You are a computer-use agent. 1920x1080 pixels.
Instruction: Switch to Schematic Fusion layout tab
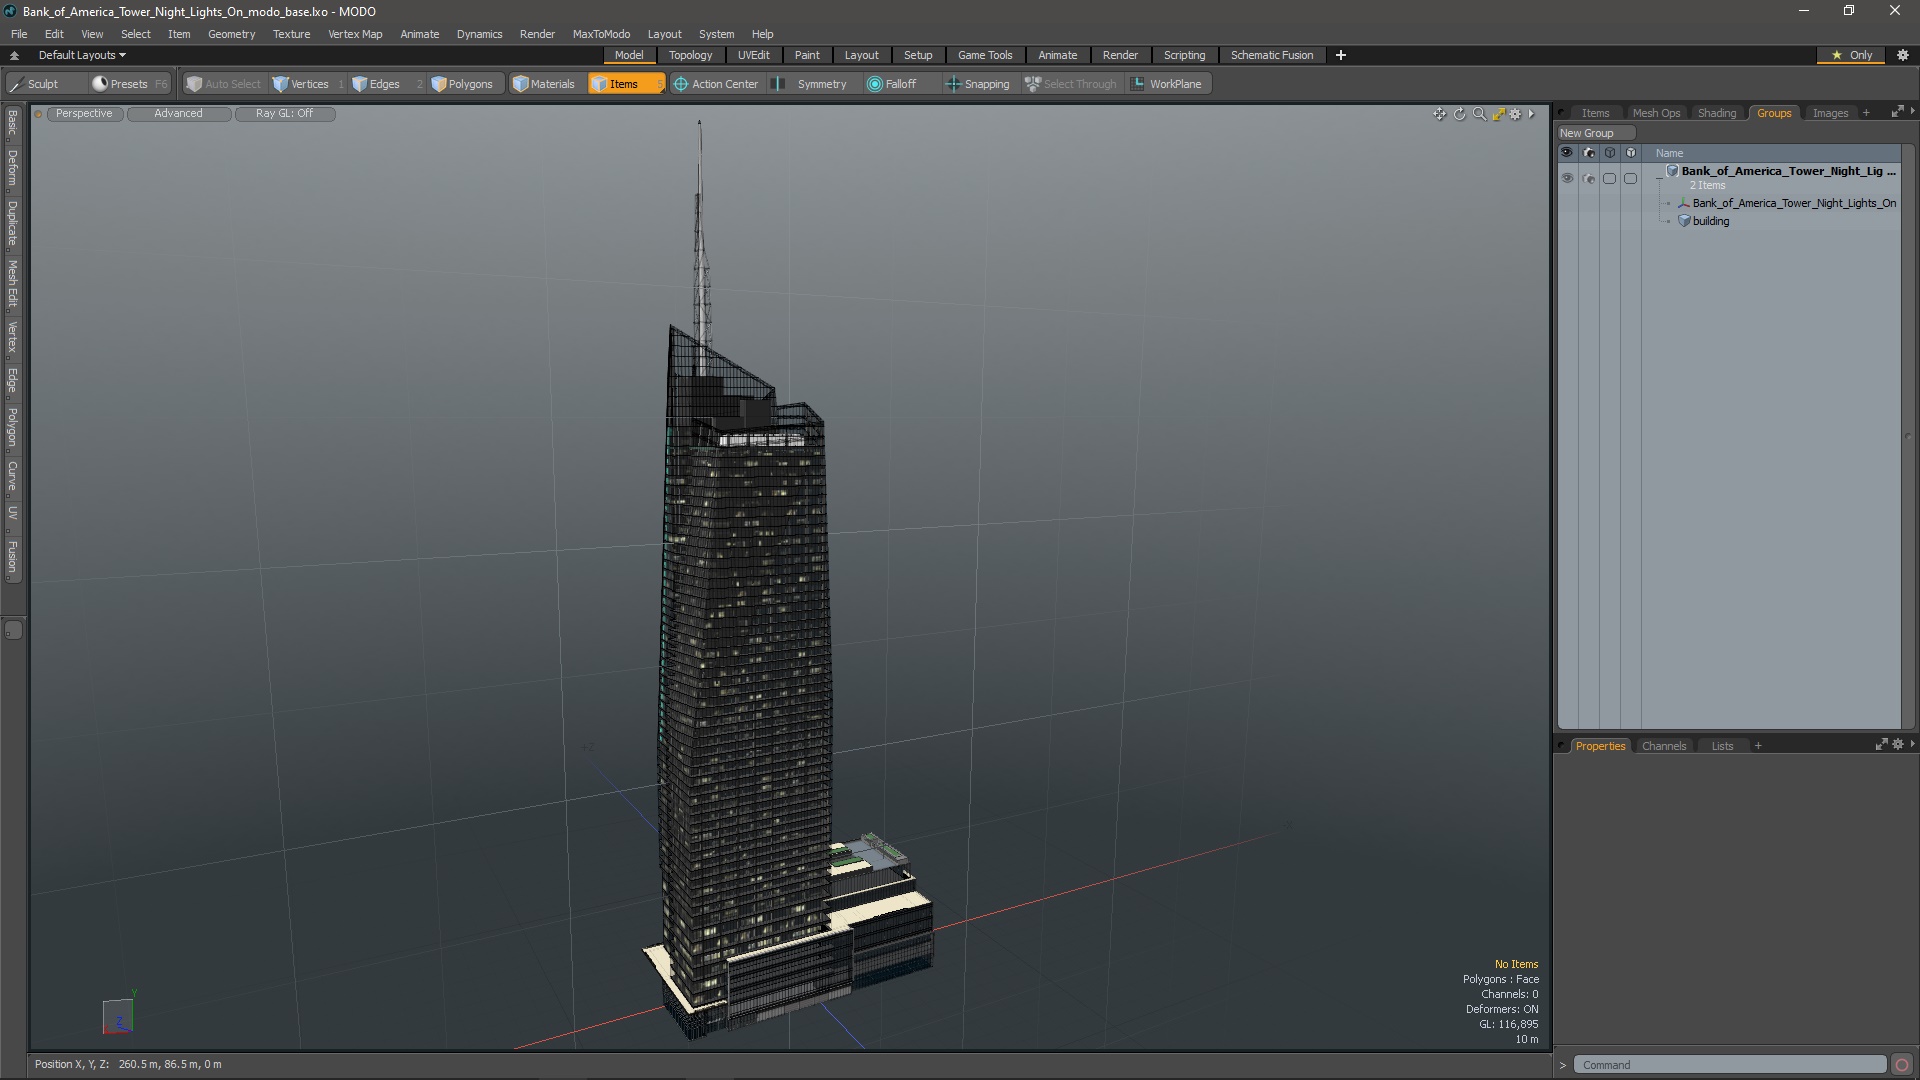click(1272, 55)
